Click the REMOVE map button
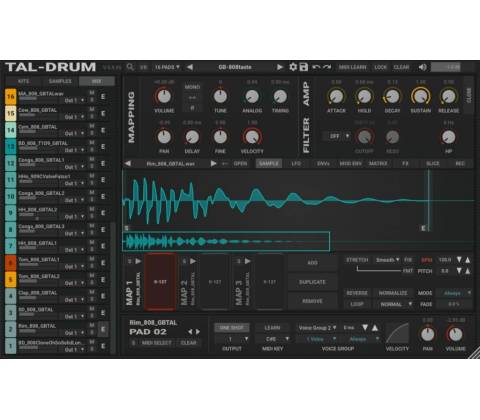 312,301
